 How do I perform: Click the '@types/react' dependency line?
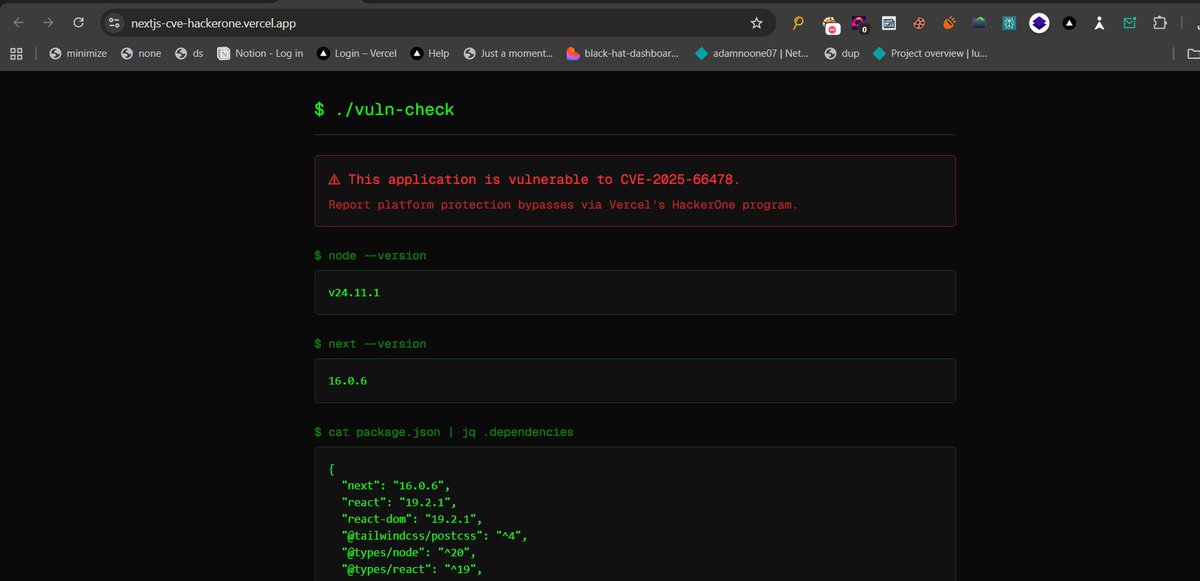click(410, 570)
